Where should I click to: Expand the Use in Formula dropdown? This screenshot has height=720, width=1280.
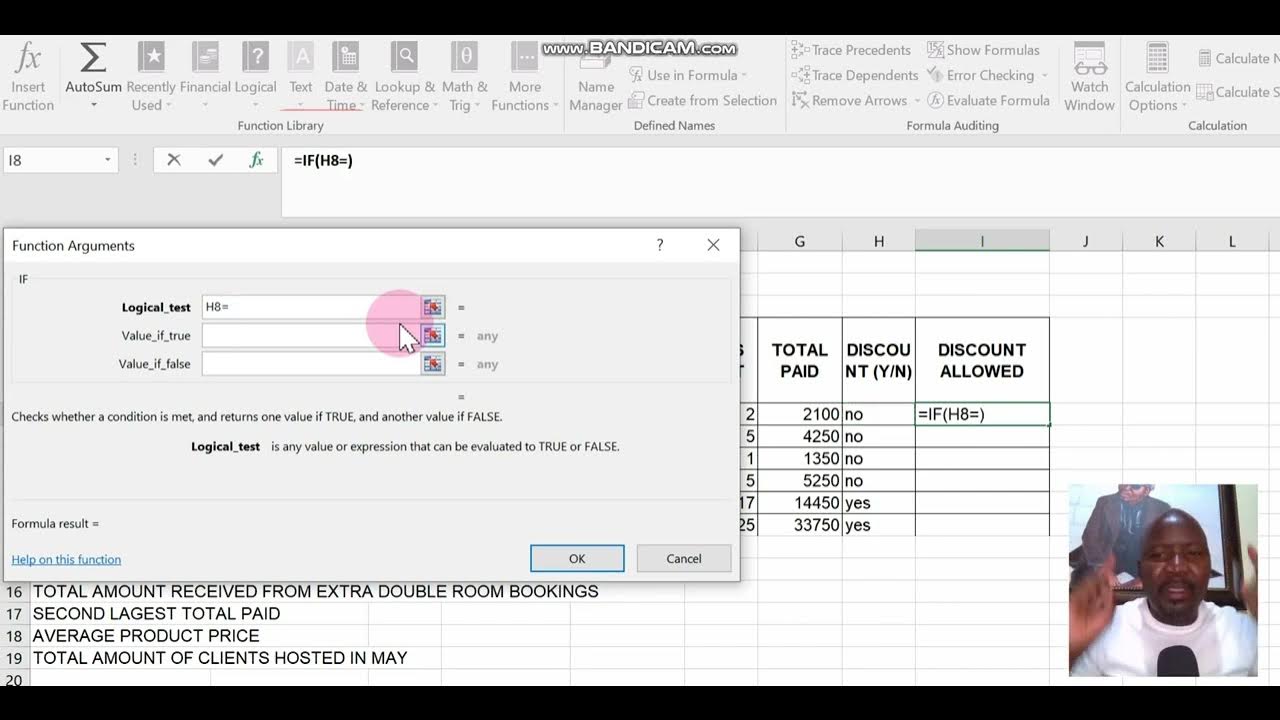tap(746, 76)
